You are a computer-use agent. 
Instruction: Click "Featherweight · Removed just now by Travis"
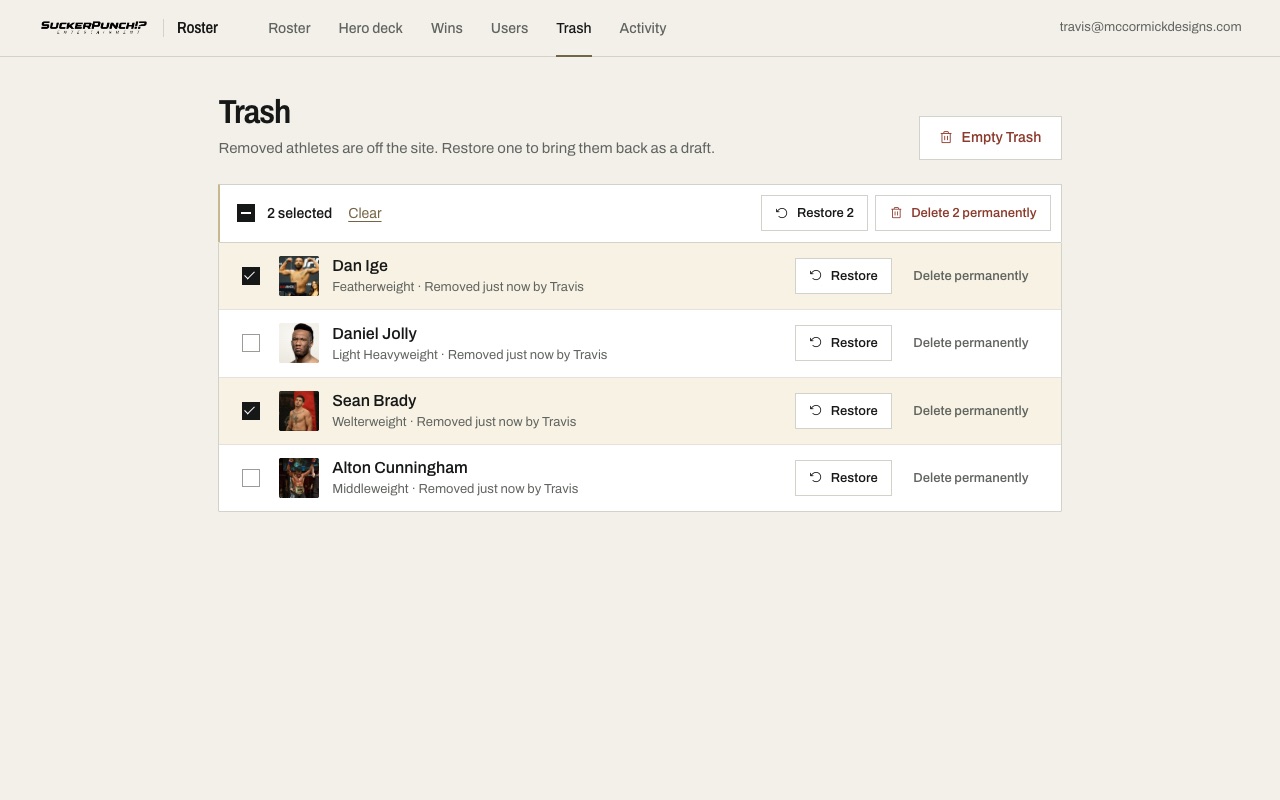point(458,287)
